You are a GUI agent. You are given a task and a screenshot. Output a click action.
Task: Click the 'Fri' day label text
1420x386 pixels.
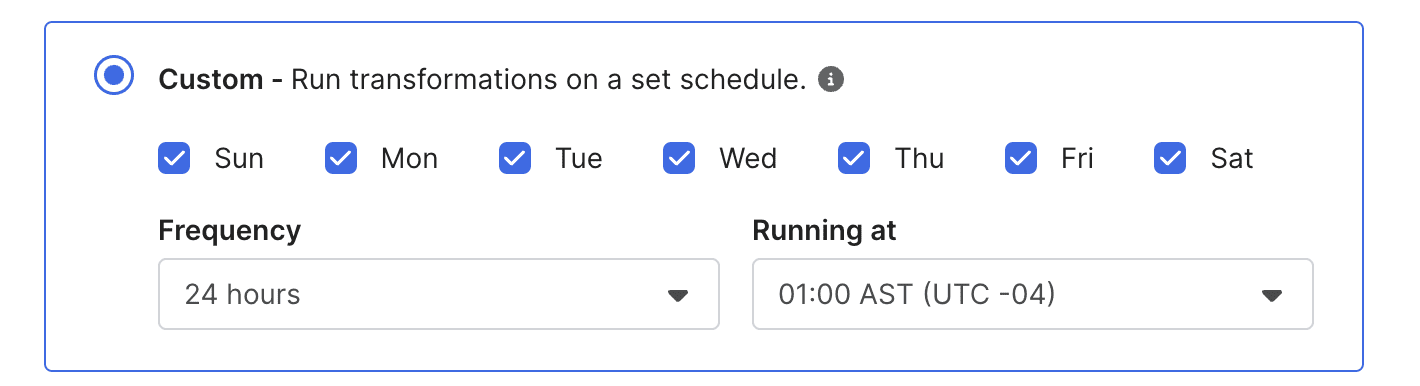tap(1077, 158)
